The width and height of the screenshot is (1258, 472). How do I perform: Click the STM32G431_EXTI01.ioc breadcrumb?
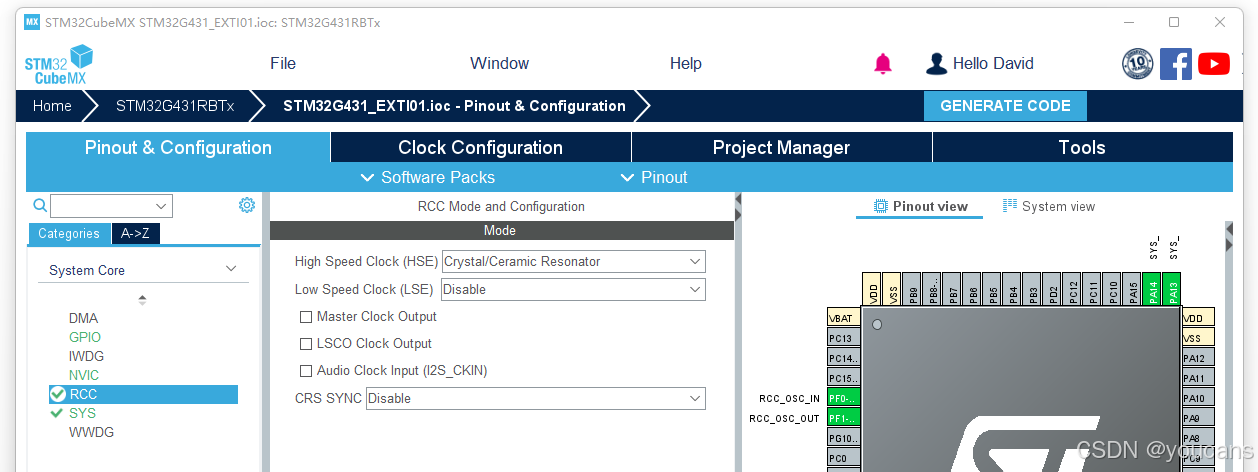tap(454, 106)
